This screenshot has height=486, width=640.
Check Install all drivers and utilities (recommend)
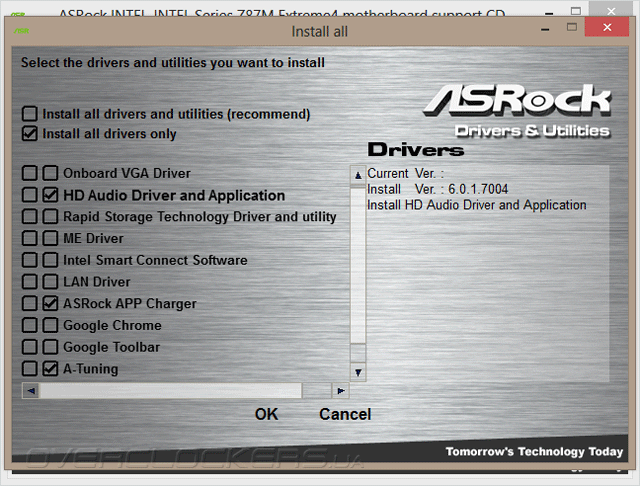click(30, 114)
